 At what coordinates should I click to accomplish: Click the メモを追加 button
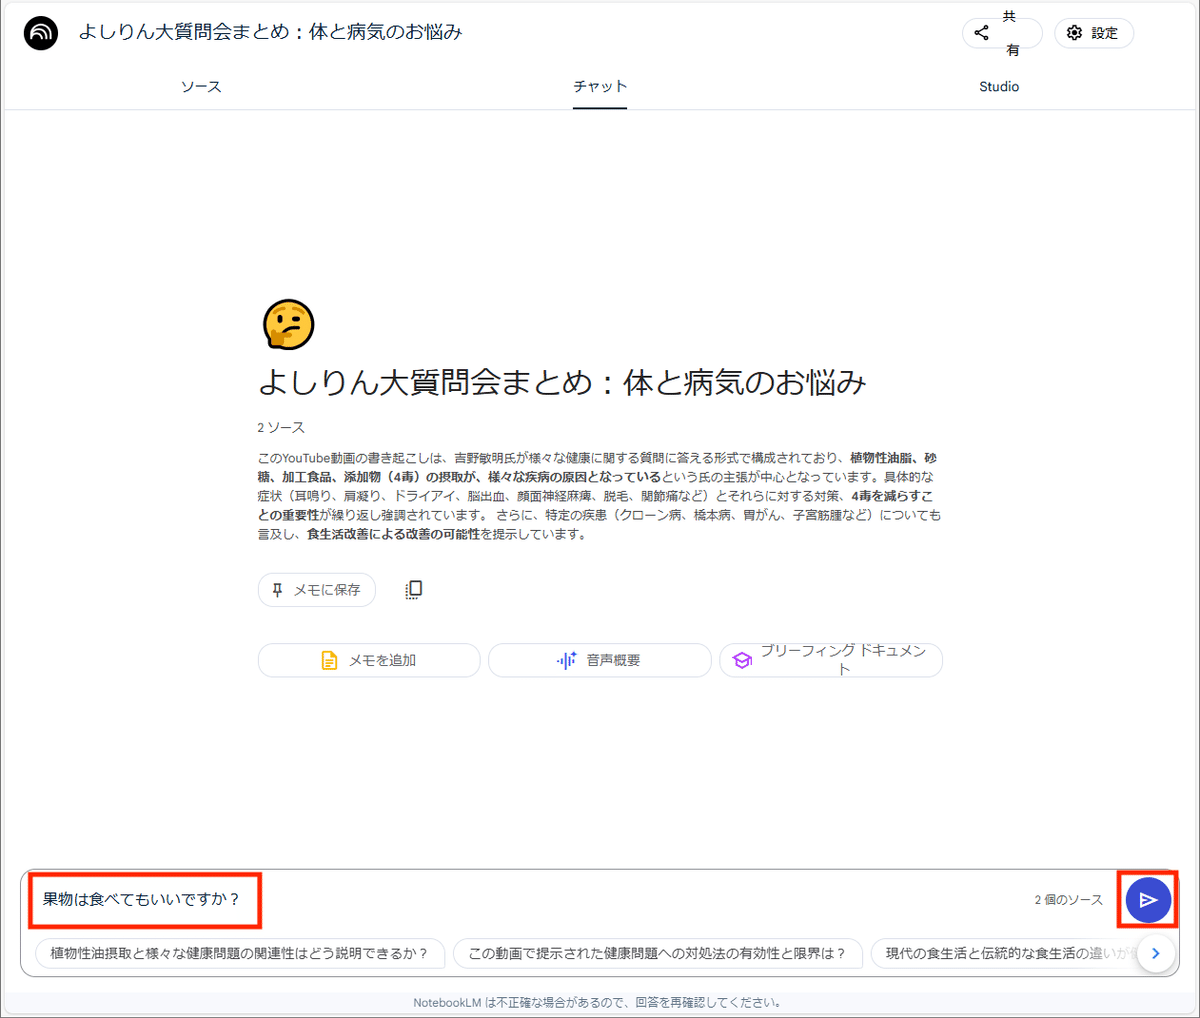pyautogui.click(x=369, y=660)
